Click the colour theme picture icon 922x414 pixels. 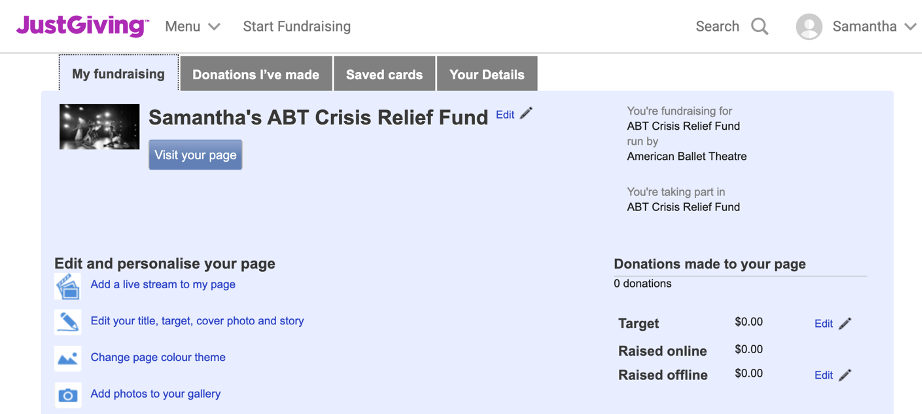pyautogui.click(x=68, y=359)
